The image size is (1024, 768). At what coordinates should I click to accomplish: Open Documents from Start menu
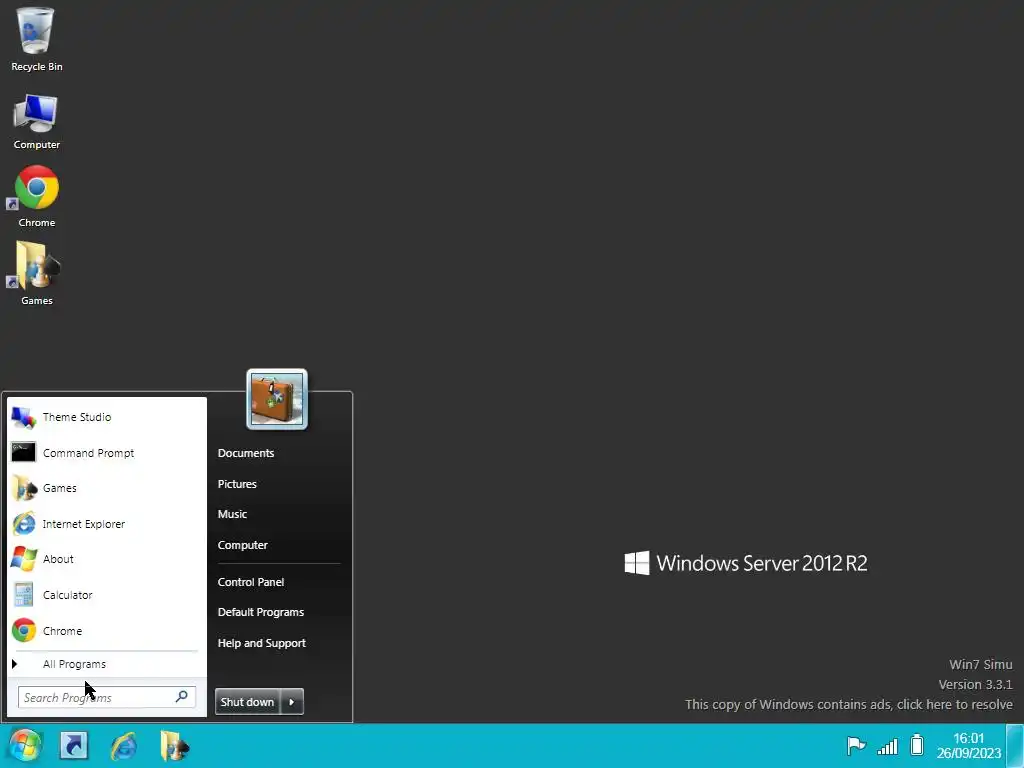tap(246, 453)
